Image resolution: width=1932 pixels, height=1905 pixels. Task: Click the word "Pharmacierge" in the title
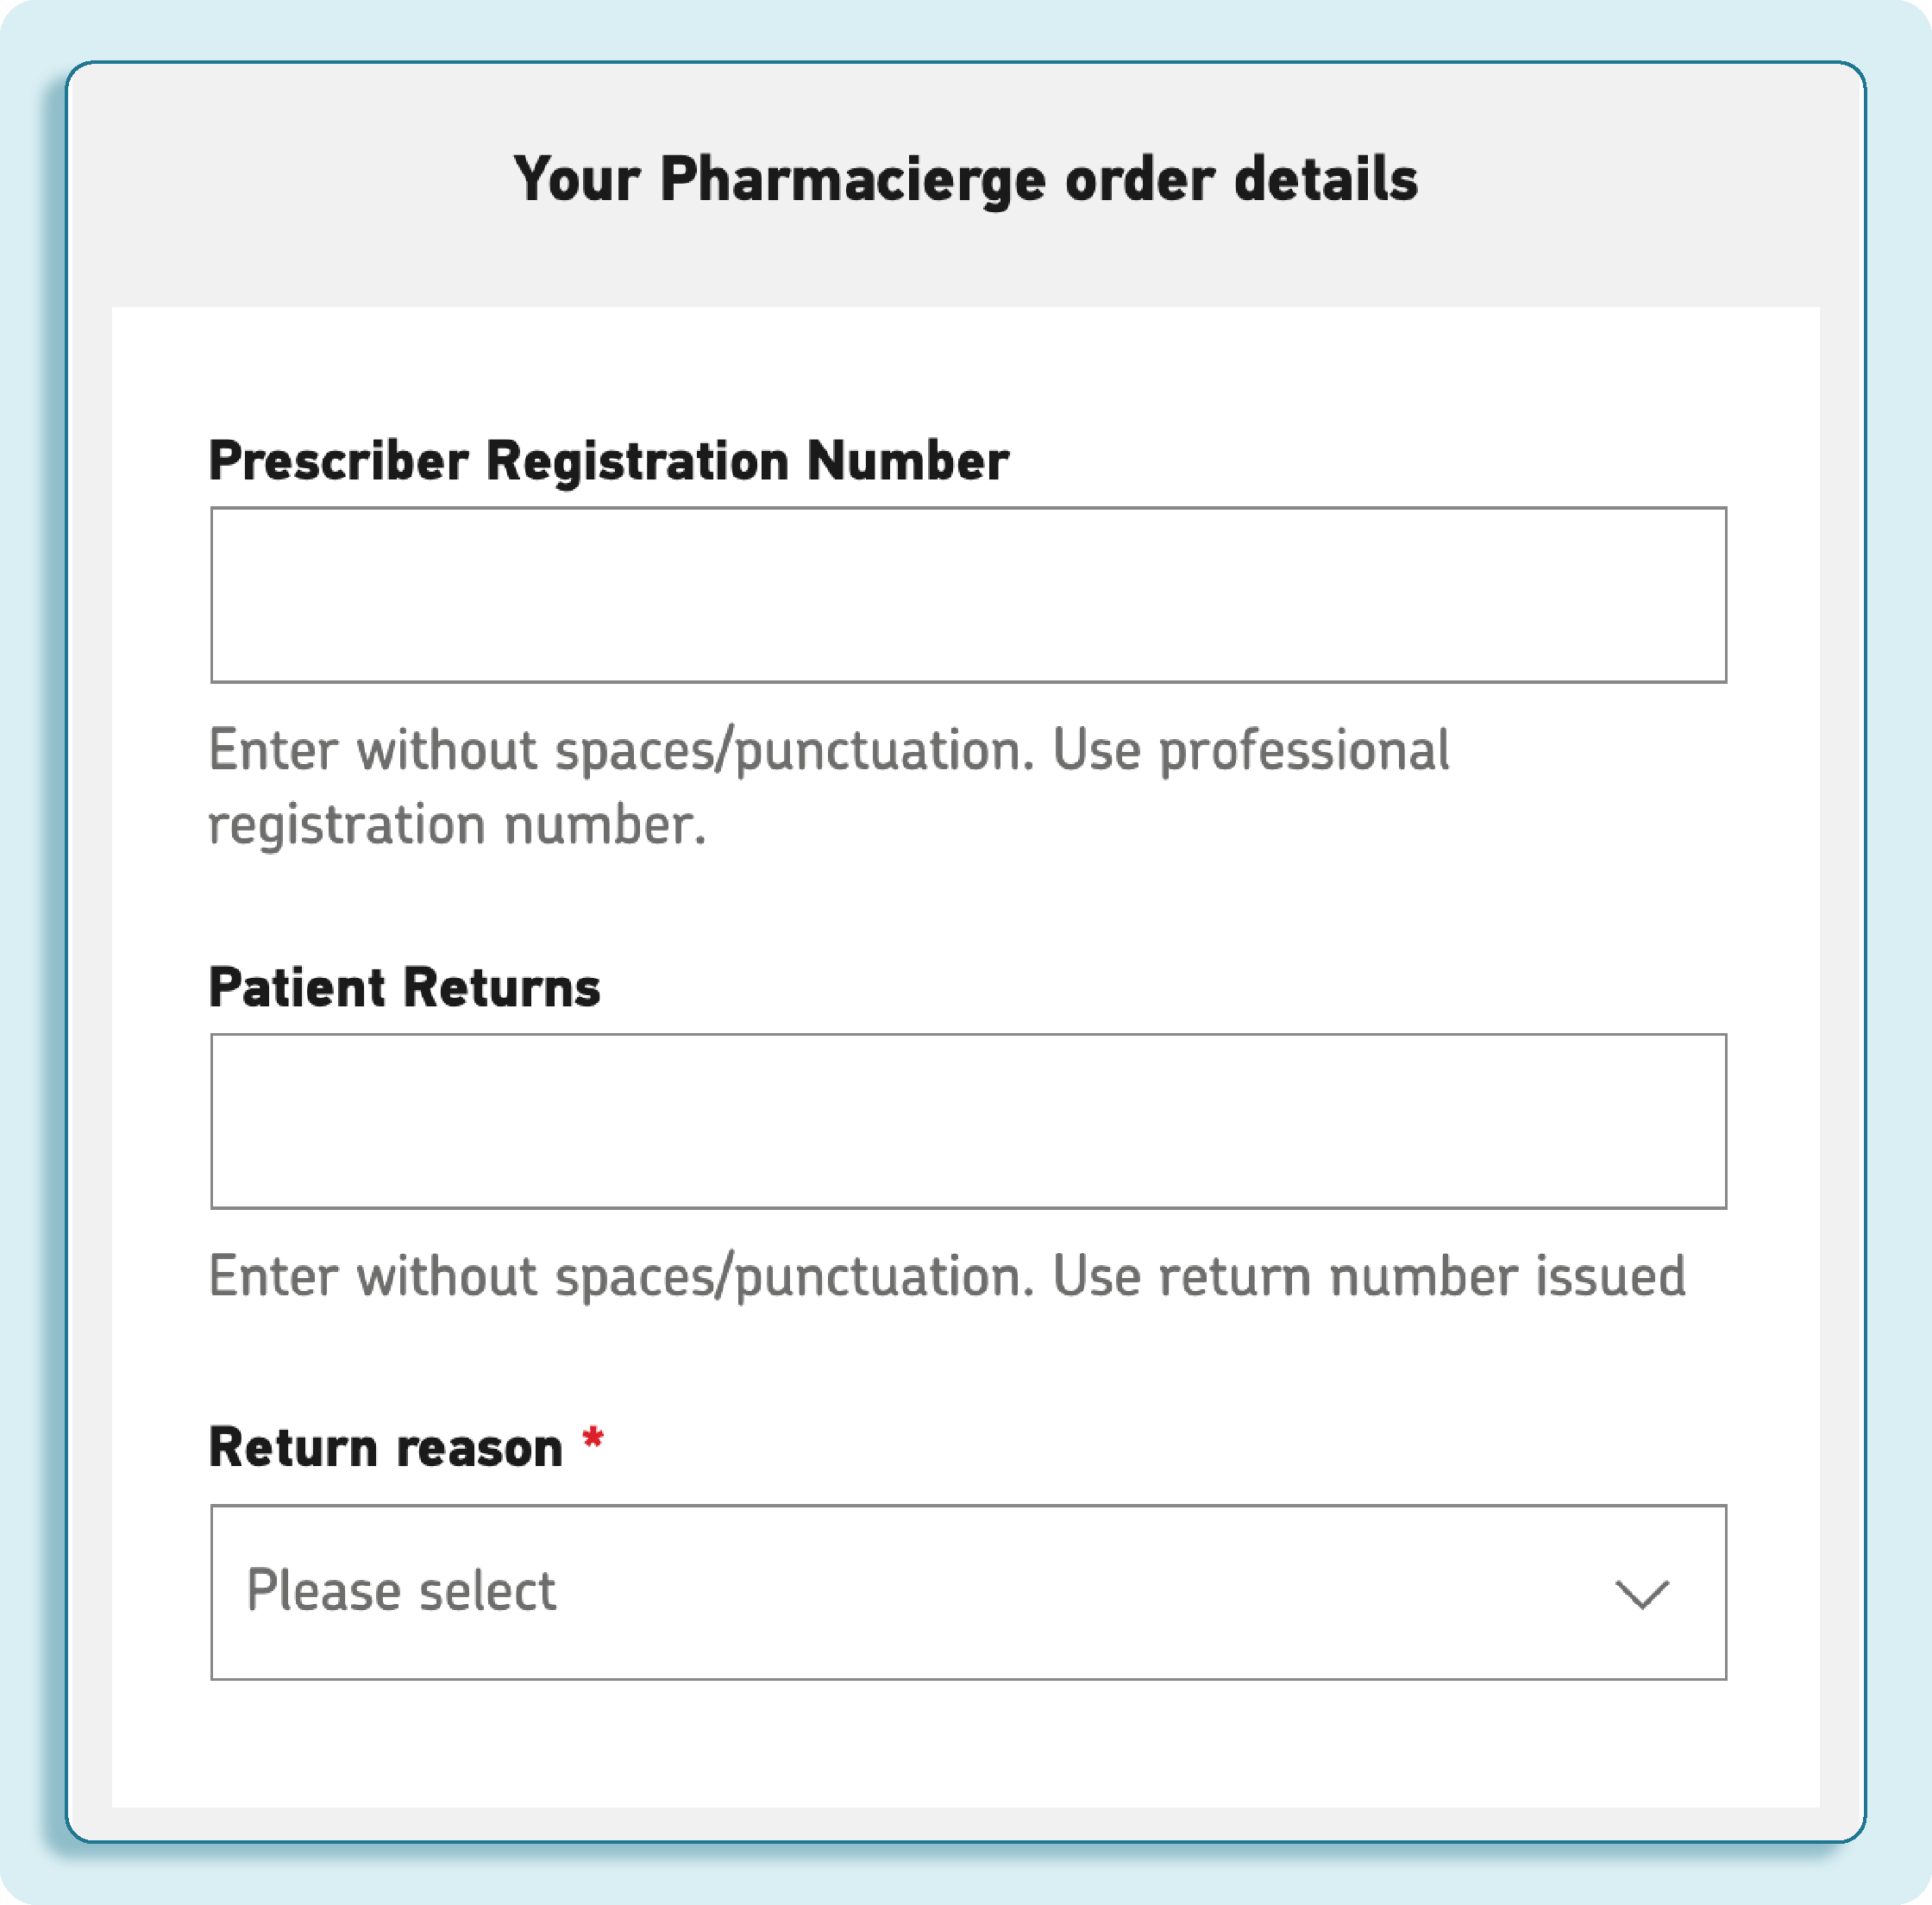[x=852, y=181]
